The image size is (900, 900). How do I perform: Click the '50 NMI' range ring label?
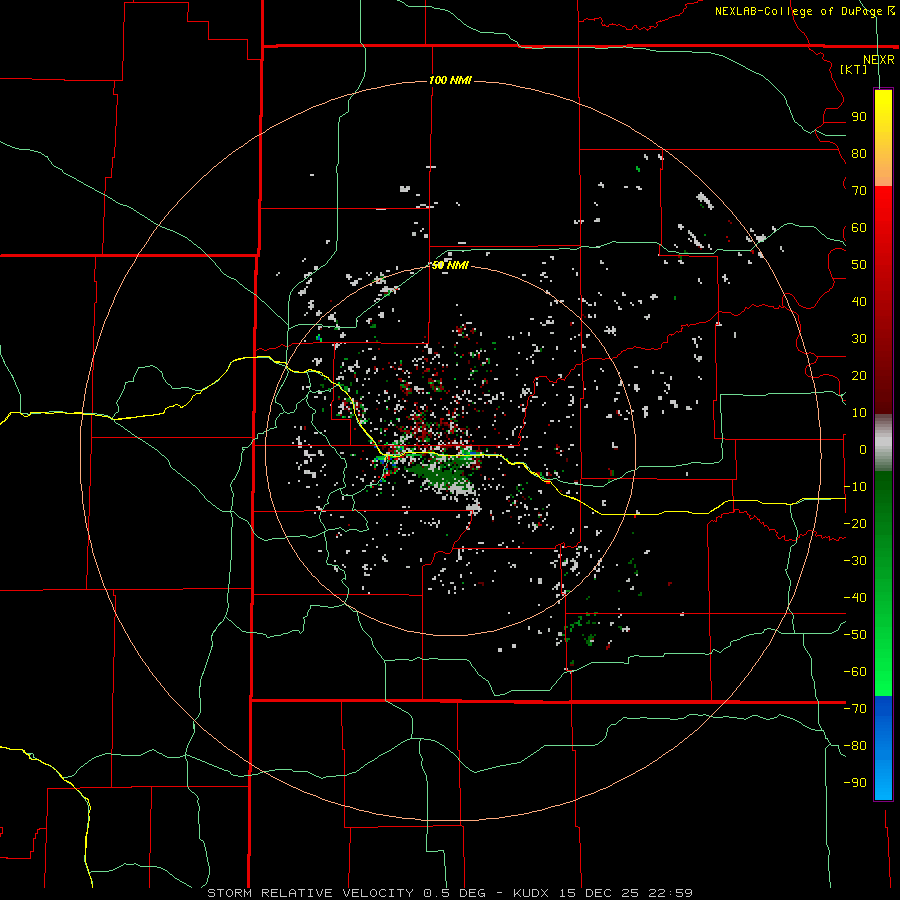450,265
